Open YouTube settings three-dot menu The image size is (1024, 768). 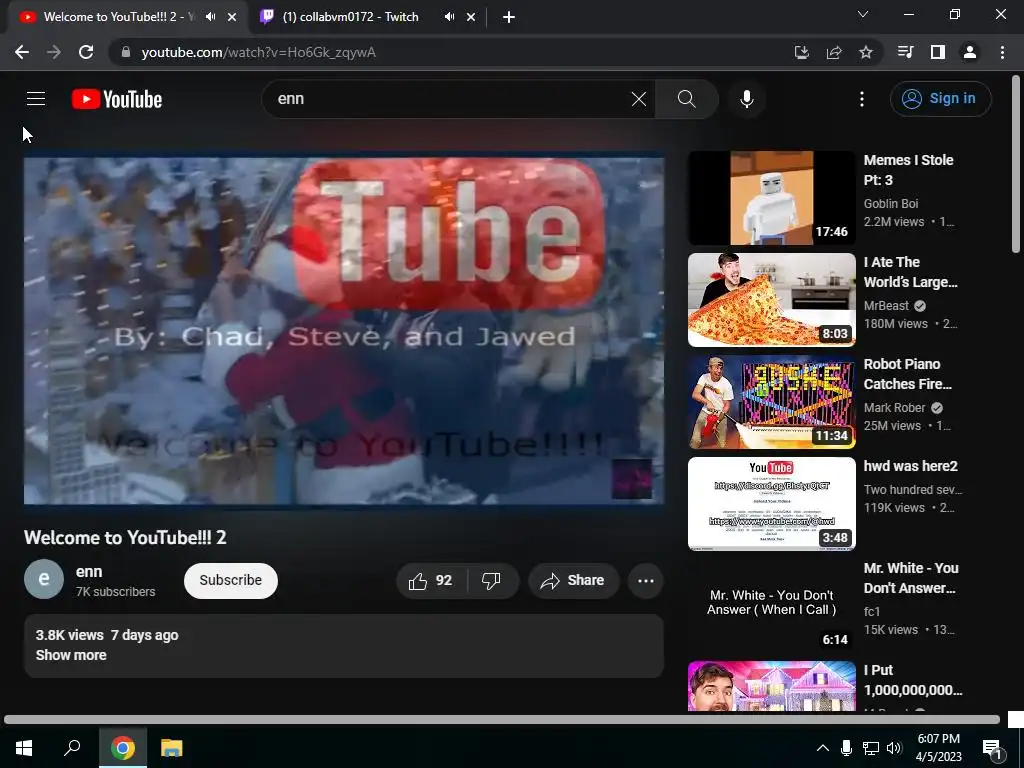862,99
